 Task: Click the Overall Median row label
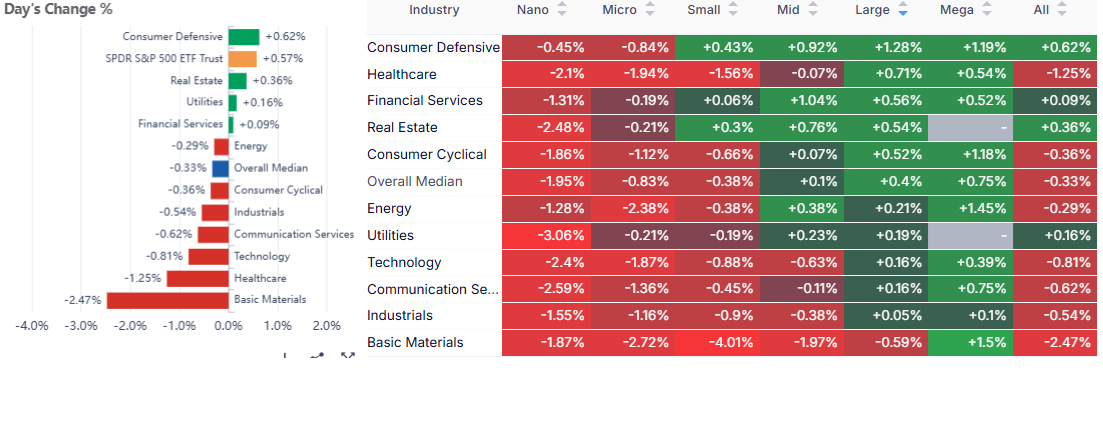(415, 181)
